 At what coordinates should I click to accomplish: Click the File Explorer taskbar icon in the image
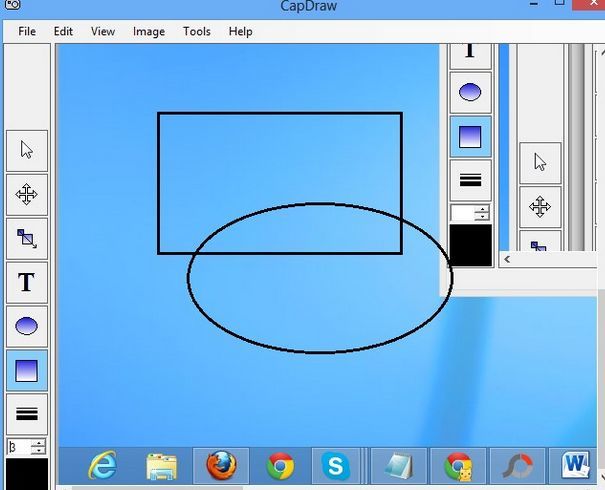pos(162,466)
